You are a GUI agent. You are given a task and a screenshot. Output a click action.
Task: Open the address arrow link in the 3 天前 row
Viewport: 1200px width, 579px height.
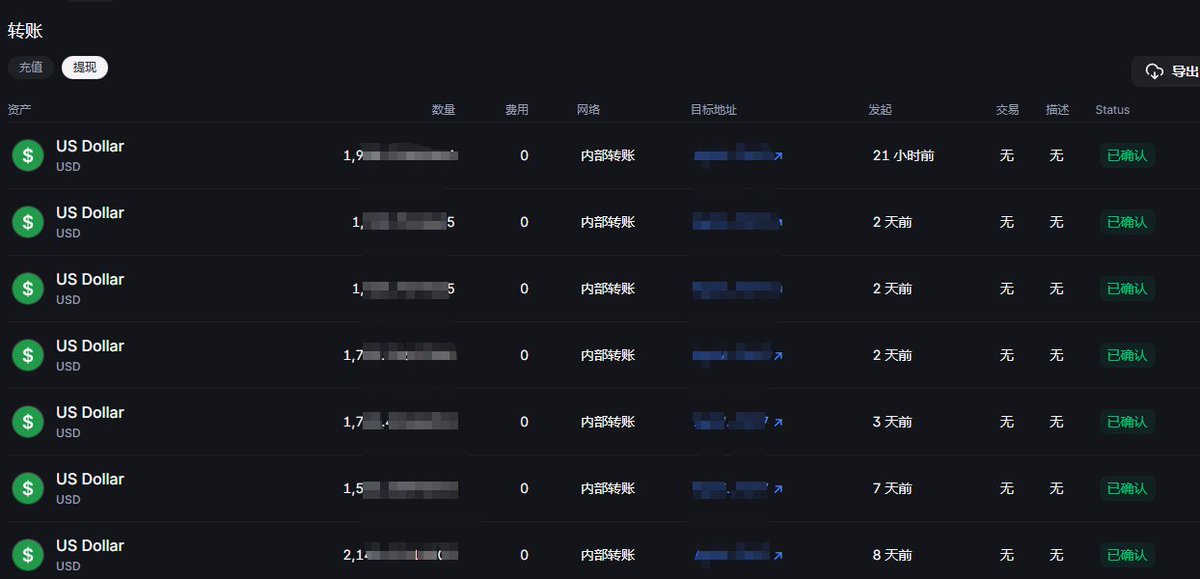[778, 423]
